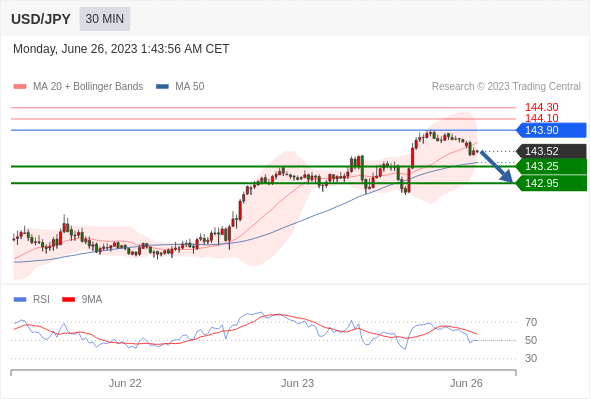Click the 143.25 green support tag
The image size is (590, 400).
[x=551, y=166]
